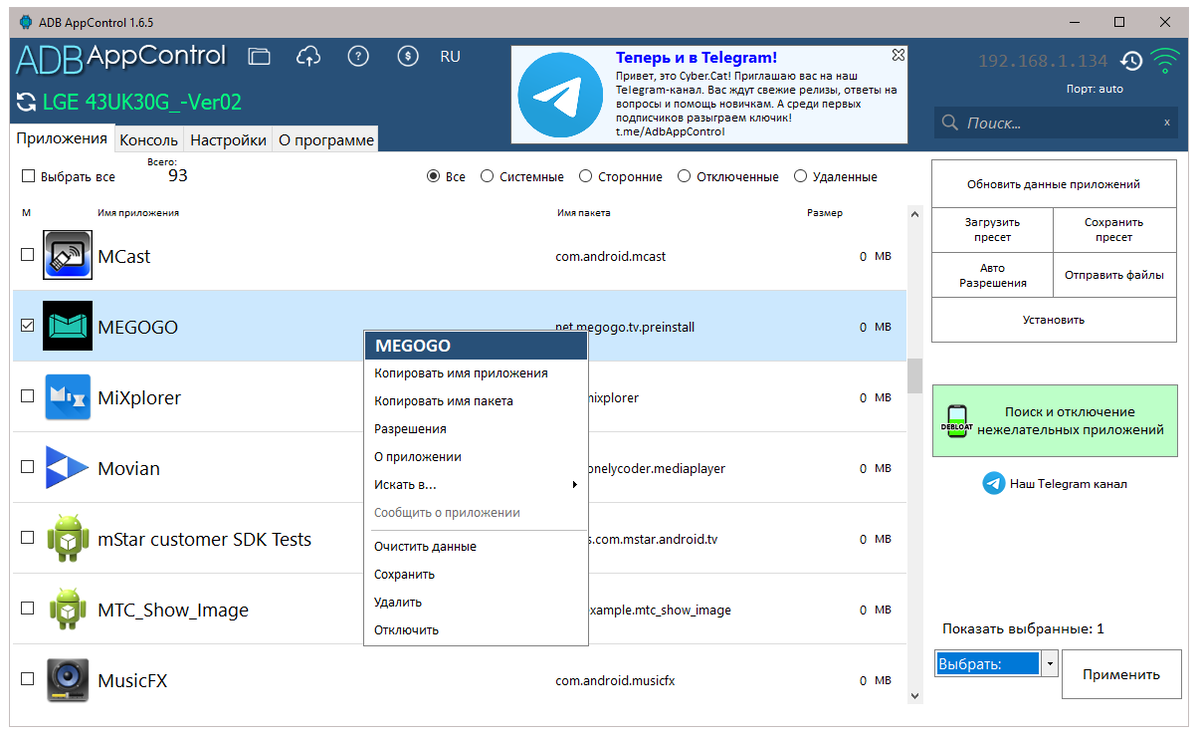
Task: Click the green Wi-Fi connection icon
Action: tap(1164, 62)
